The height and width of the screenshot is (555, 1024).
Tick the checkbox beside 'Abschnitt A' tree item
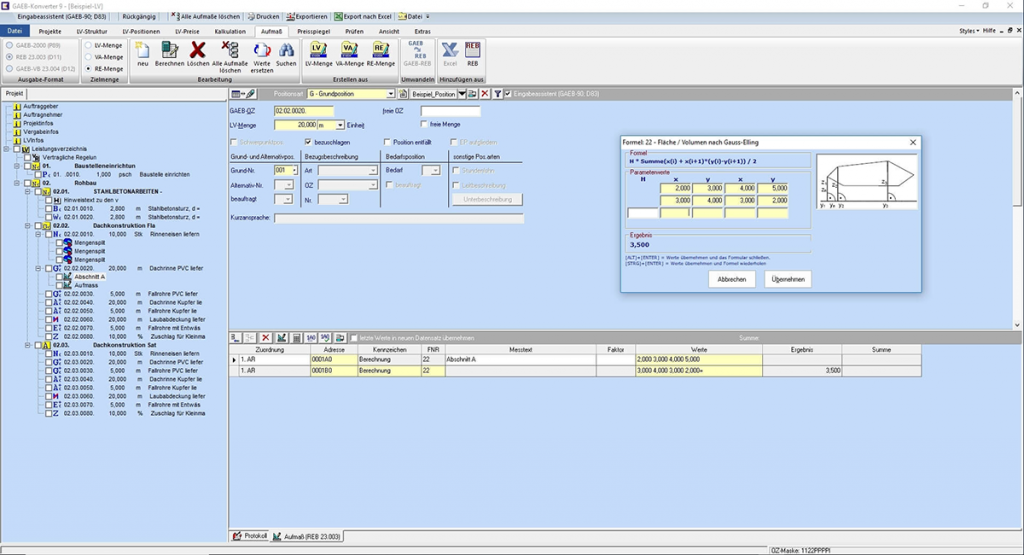click(x=59, y=277)
